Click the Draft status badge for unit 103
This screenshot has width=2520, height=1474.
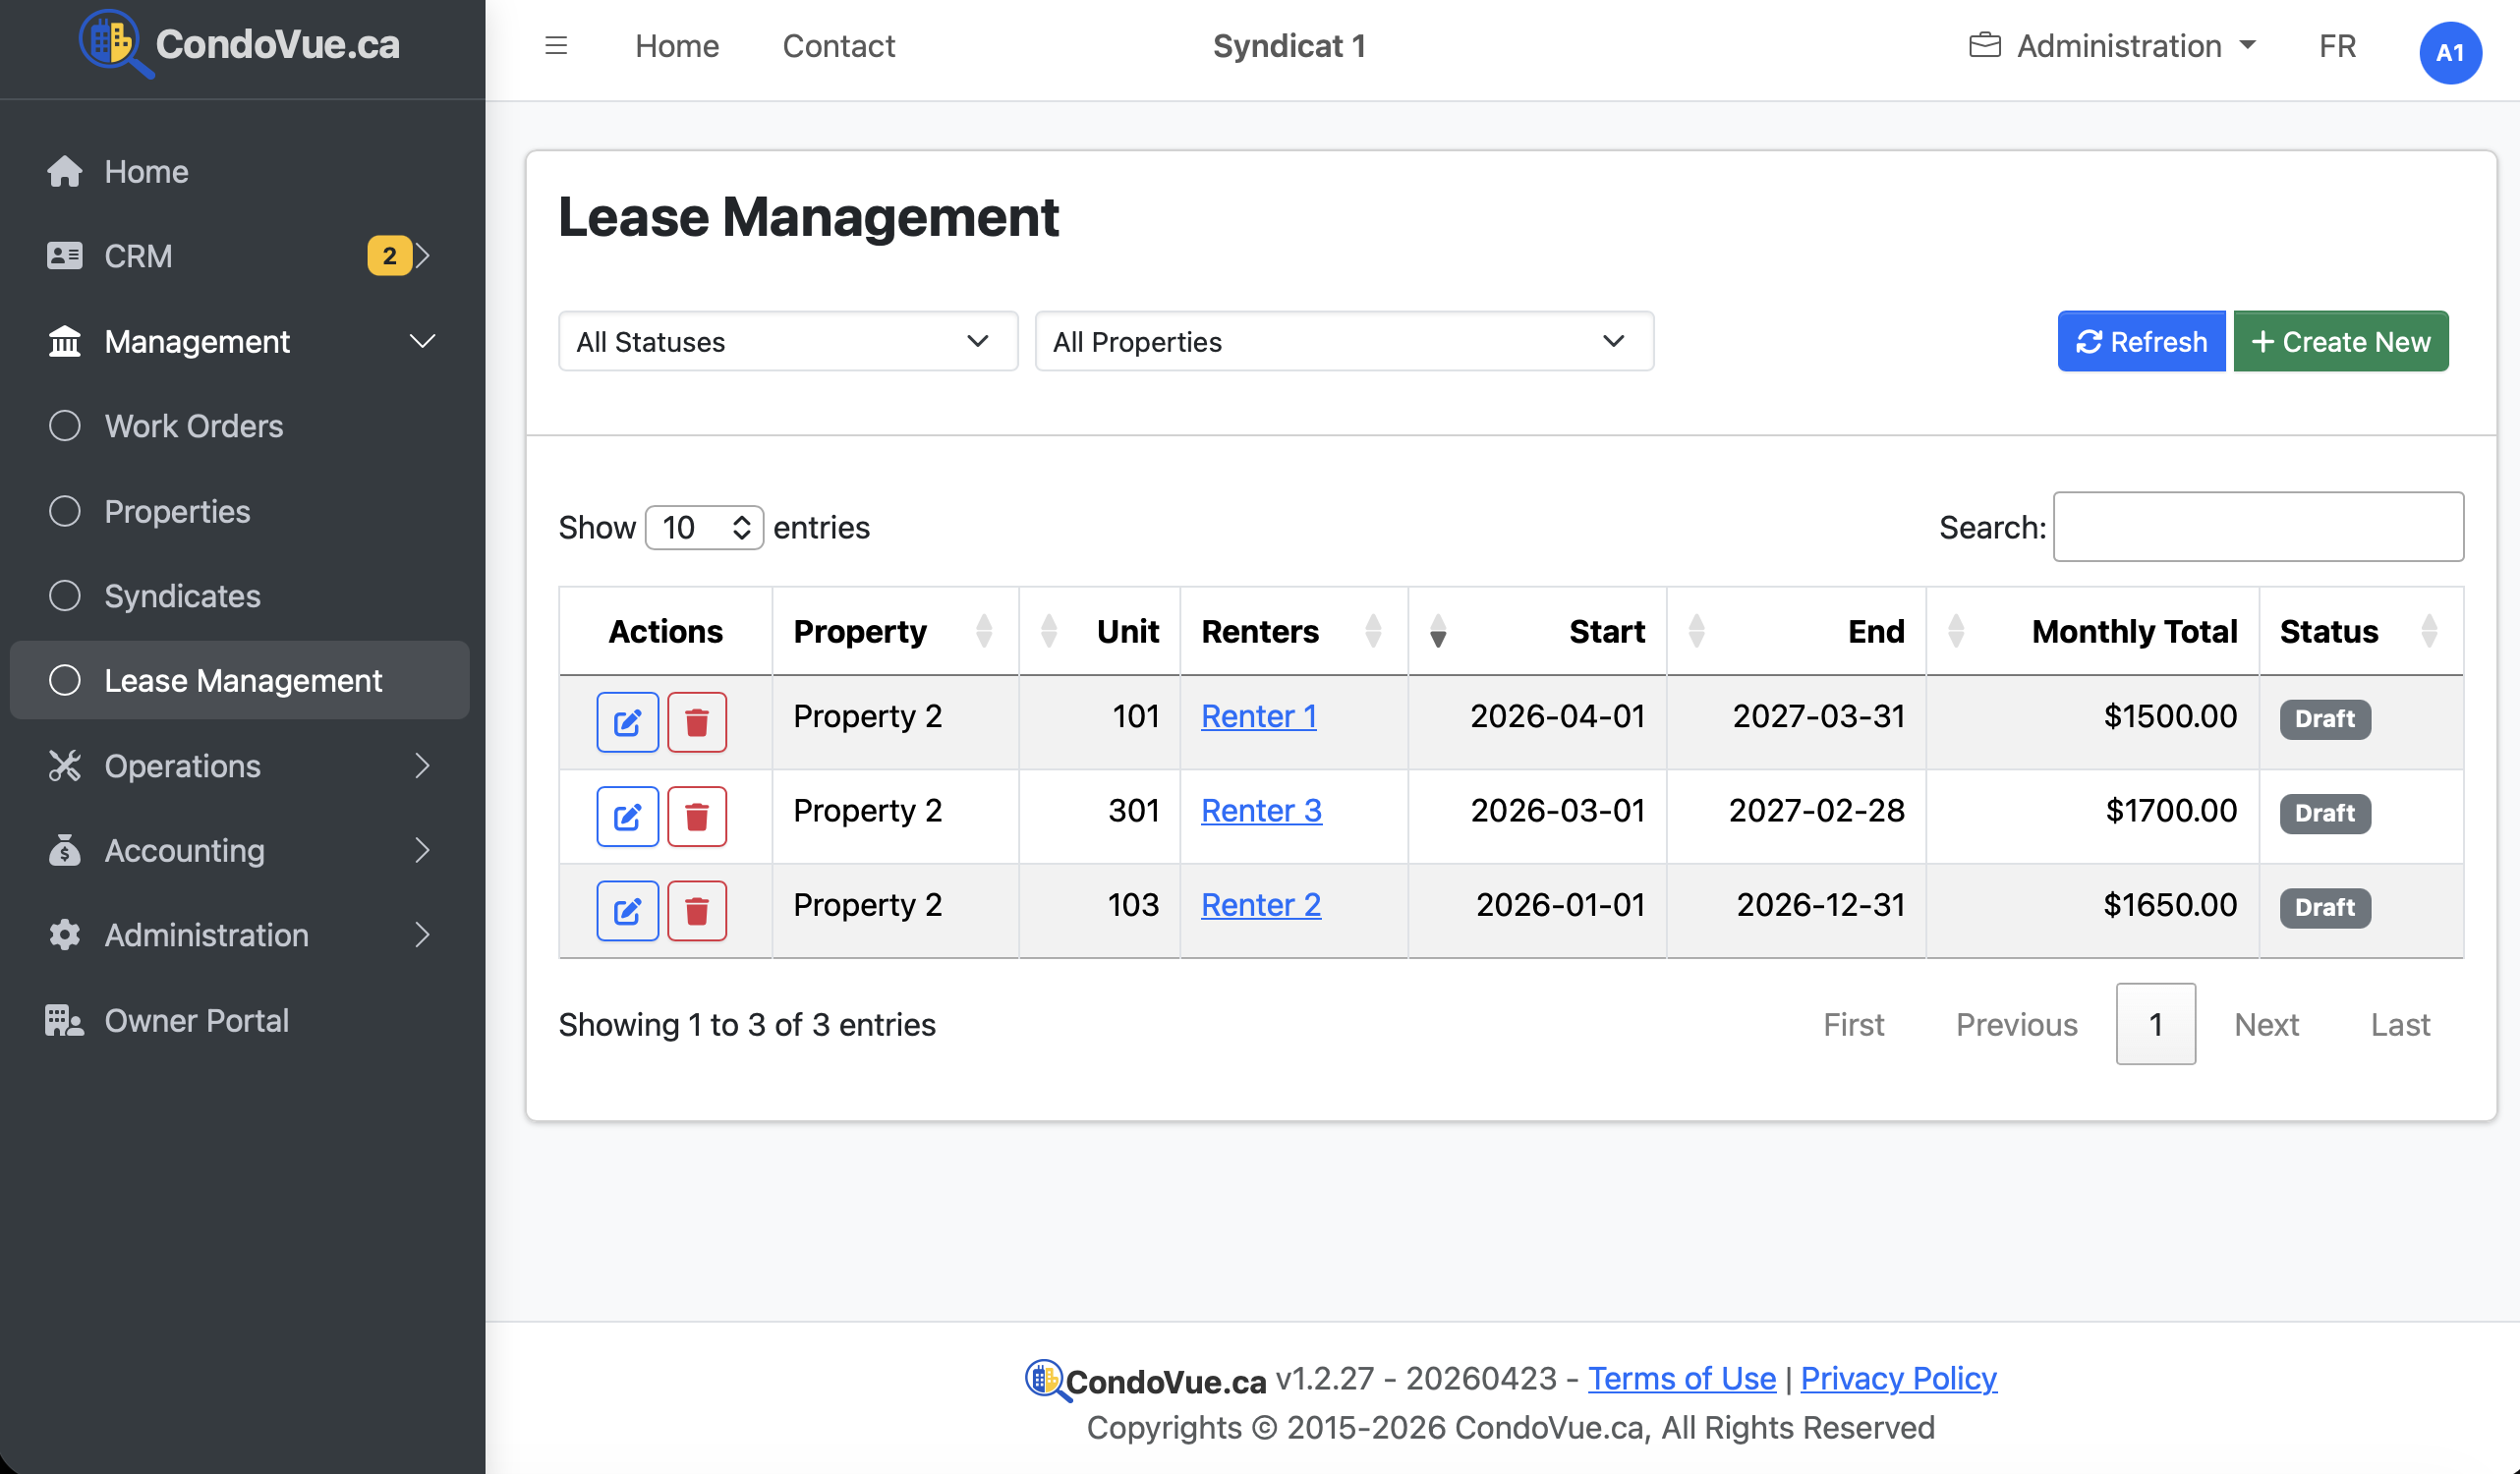point(2325,907)
